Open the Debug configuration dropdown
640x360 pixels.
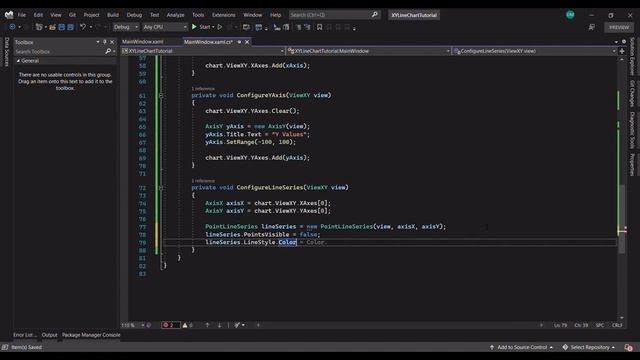[126, 27]
